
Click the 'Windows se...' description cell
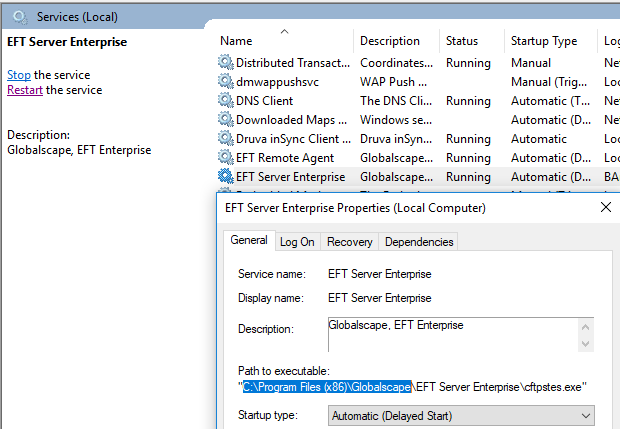[396, 120]
